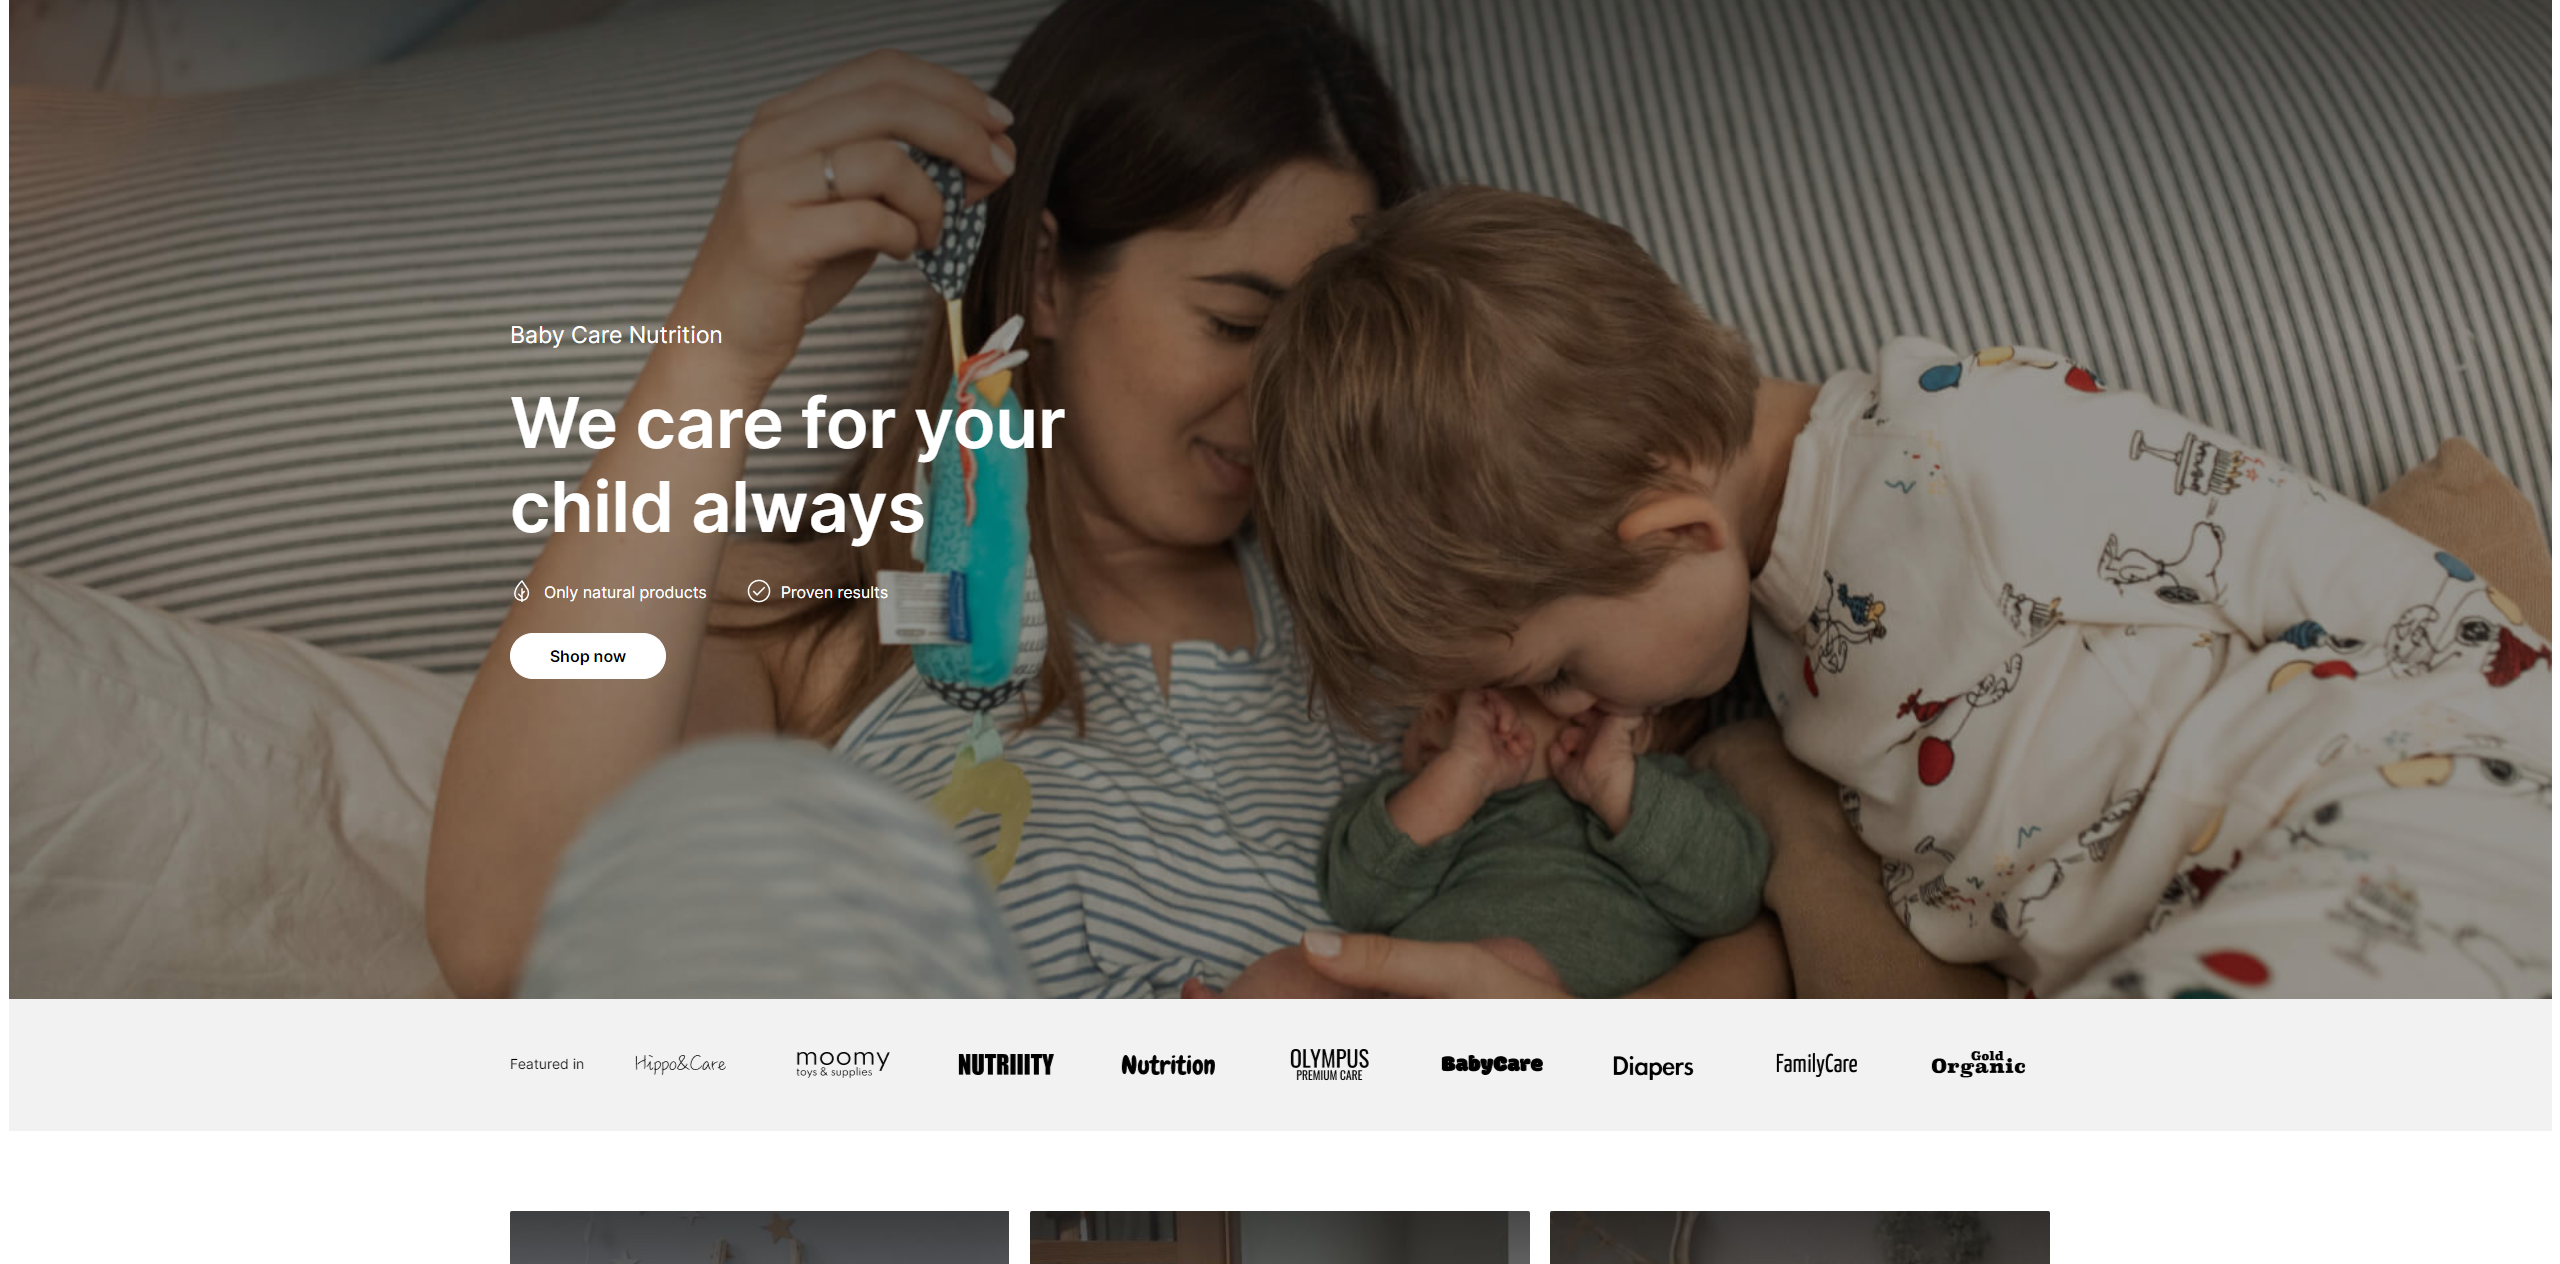Open the Diapers brand logo
Viewport: 2560px width, 1264px height.
coord(1652,1066)
